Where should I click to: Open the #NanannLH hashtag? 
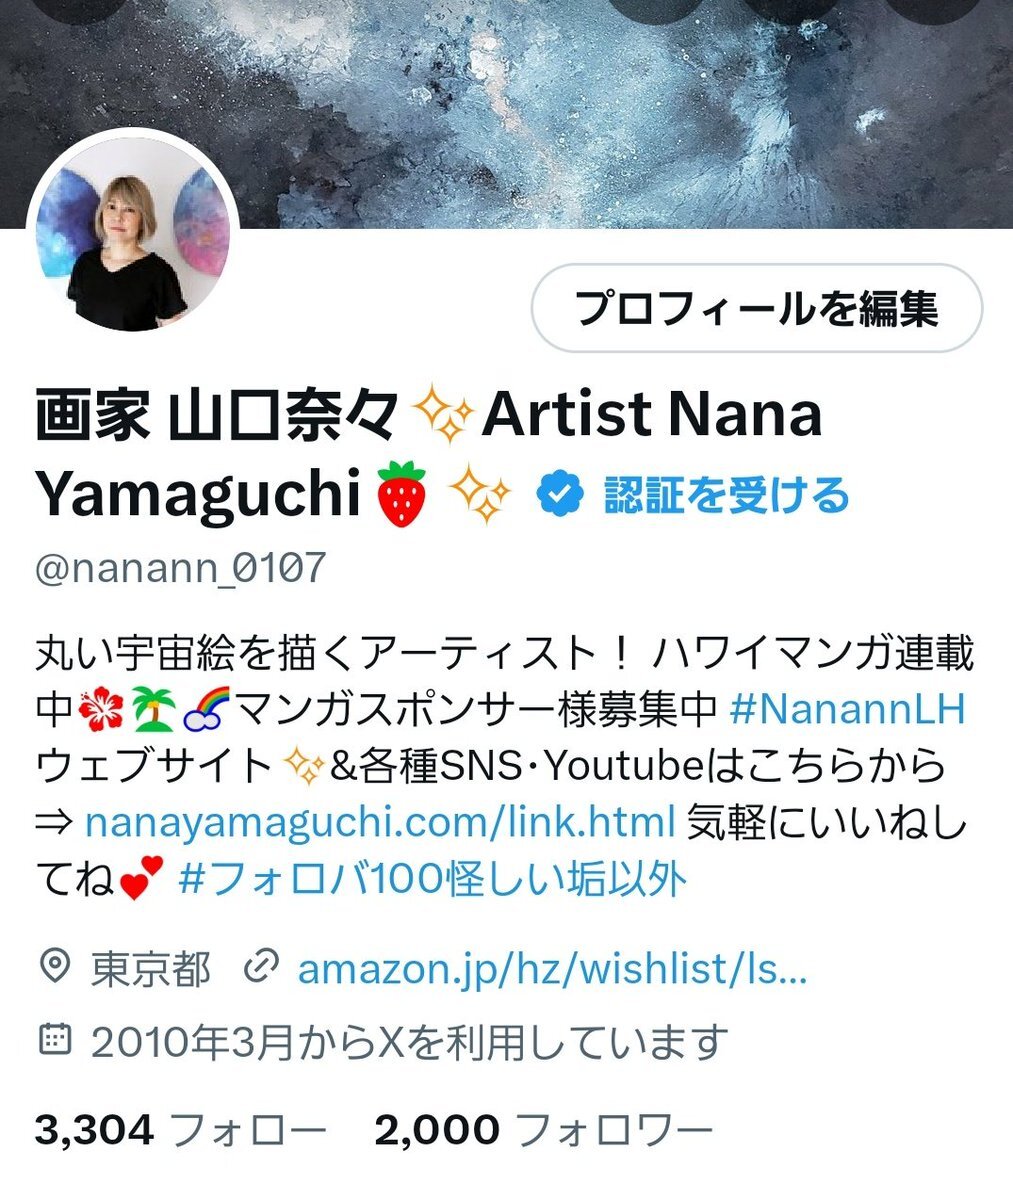click(x=848, y=710)
